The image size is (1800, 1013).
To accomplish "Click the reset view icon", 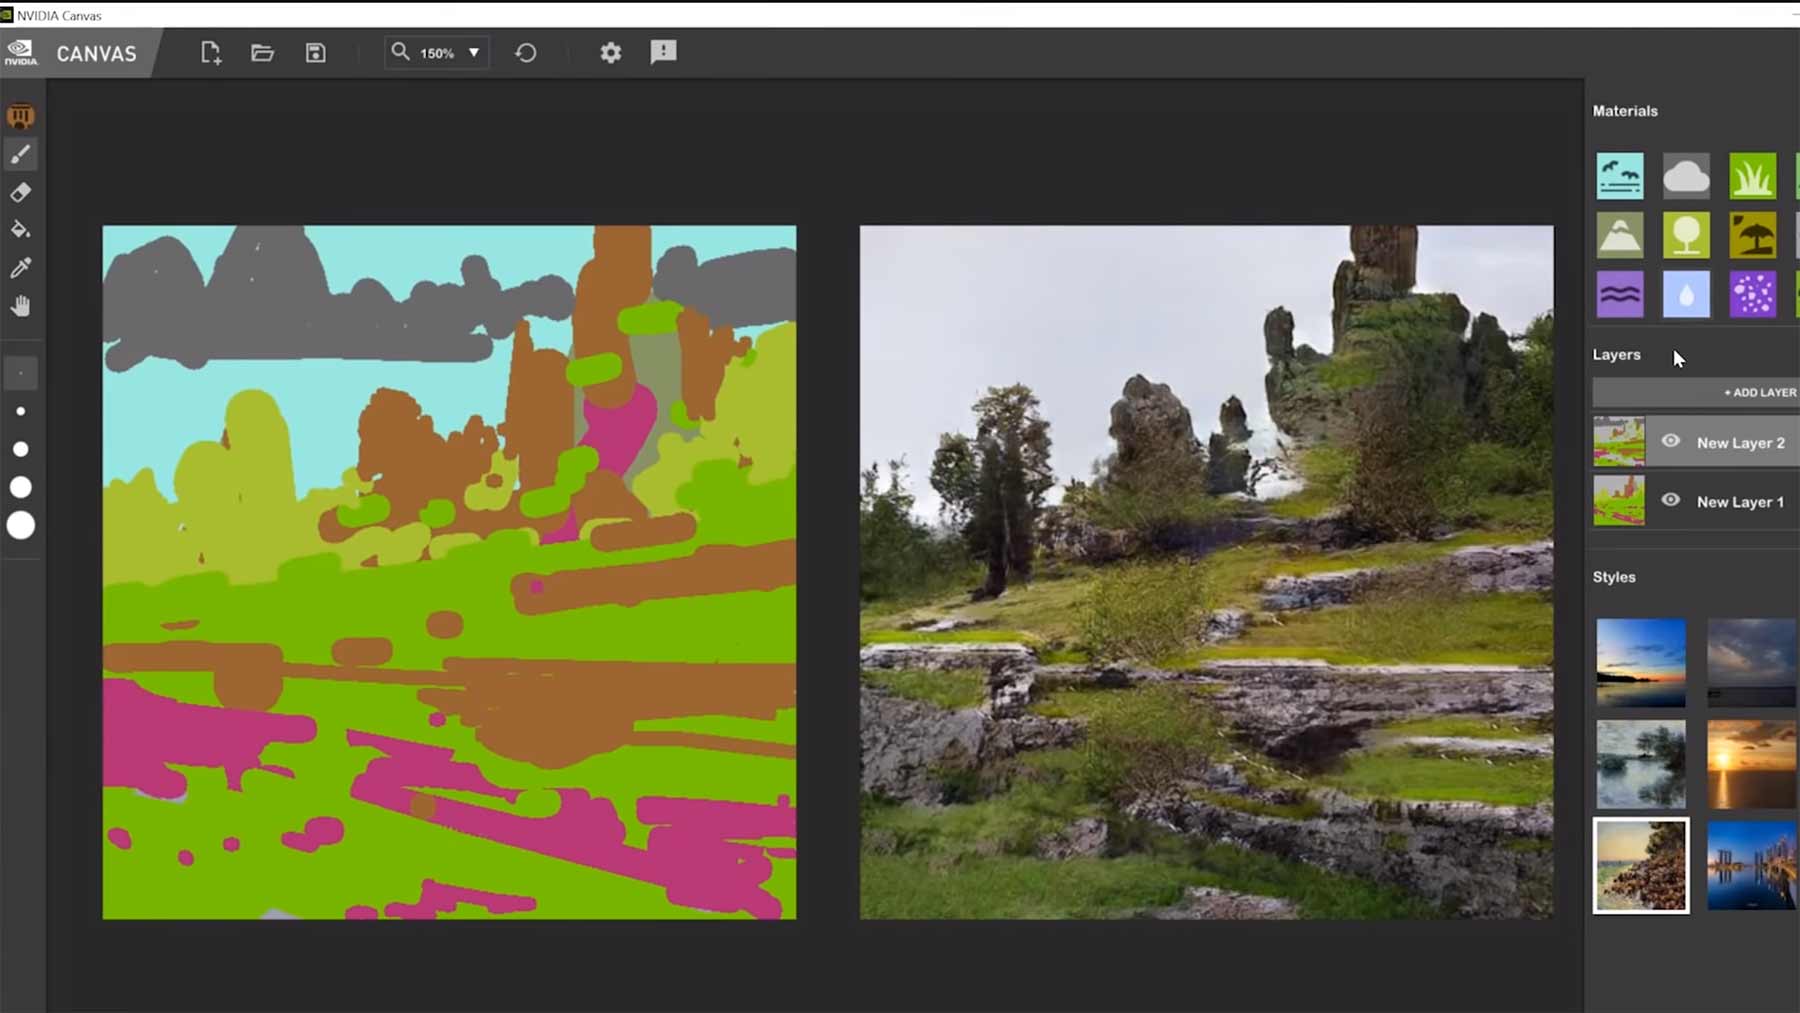I will pyautogui.click(x=526, y=53).
